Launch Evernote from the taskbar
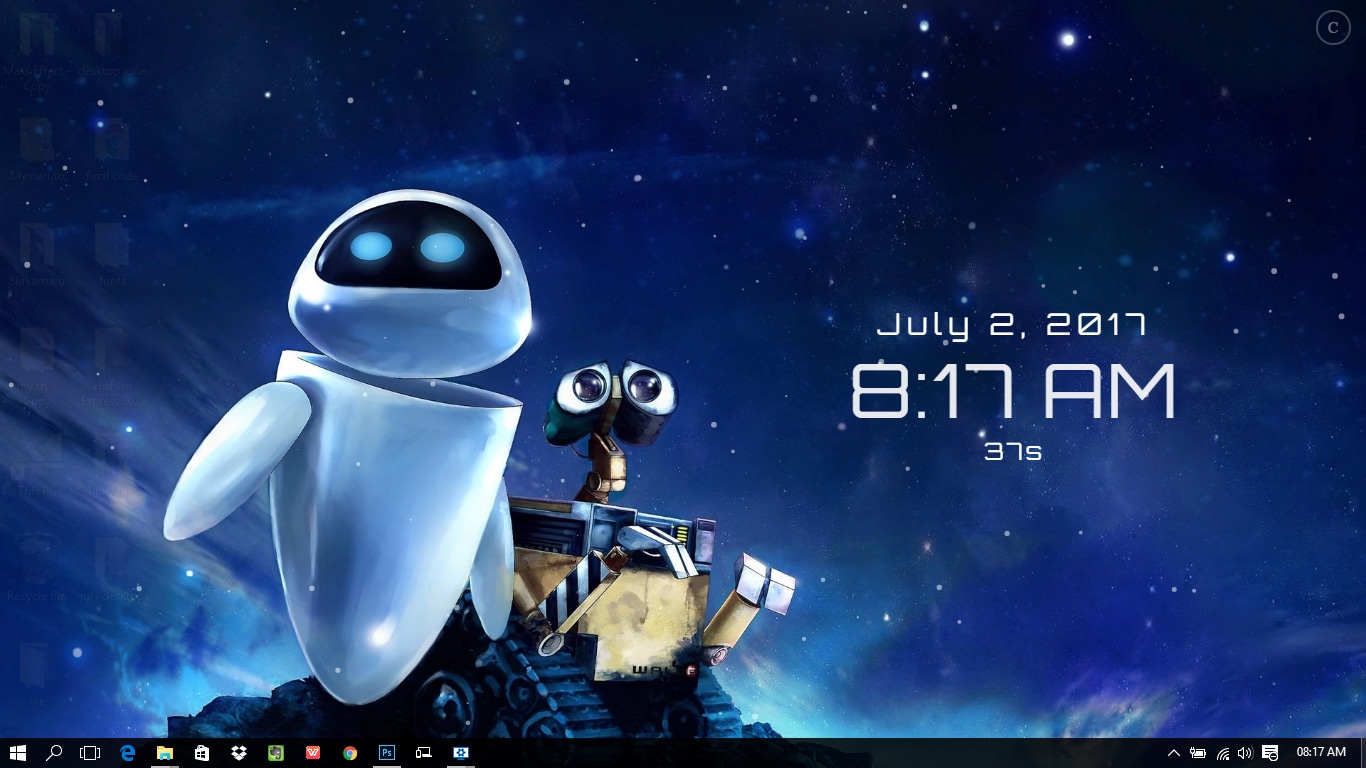1366x768 pixels. coord(275,753)
